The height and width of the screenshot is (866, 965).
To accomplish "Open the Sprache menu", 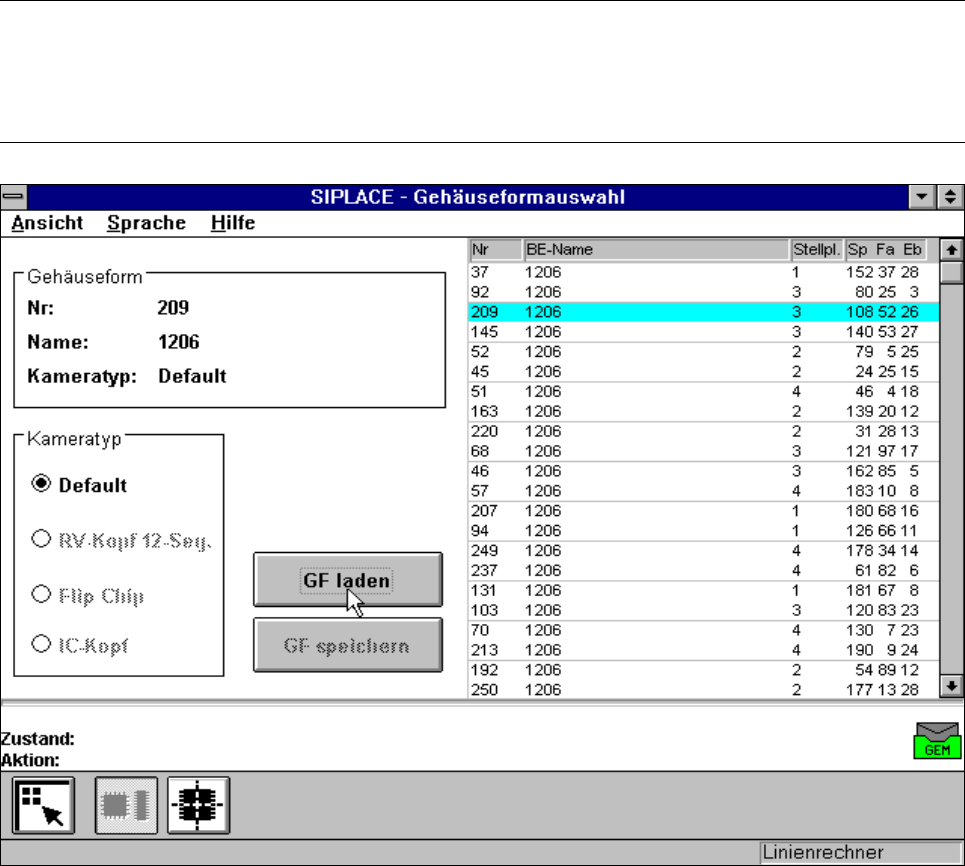I will (x=146, y=223).
